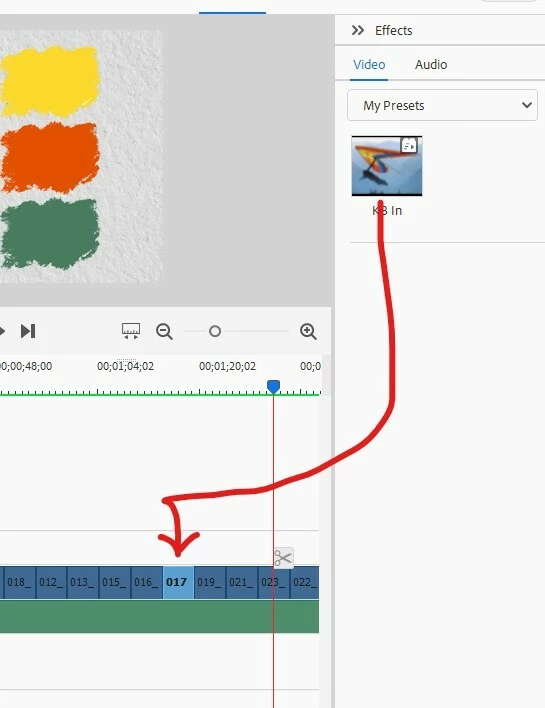Select the KB In preset thumbnail

coord(387,166)
